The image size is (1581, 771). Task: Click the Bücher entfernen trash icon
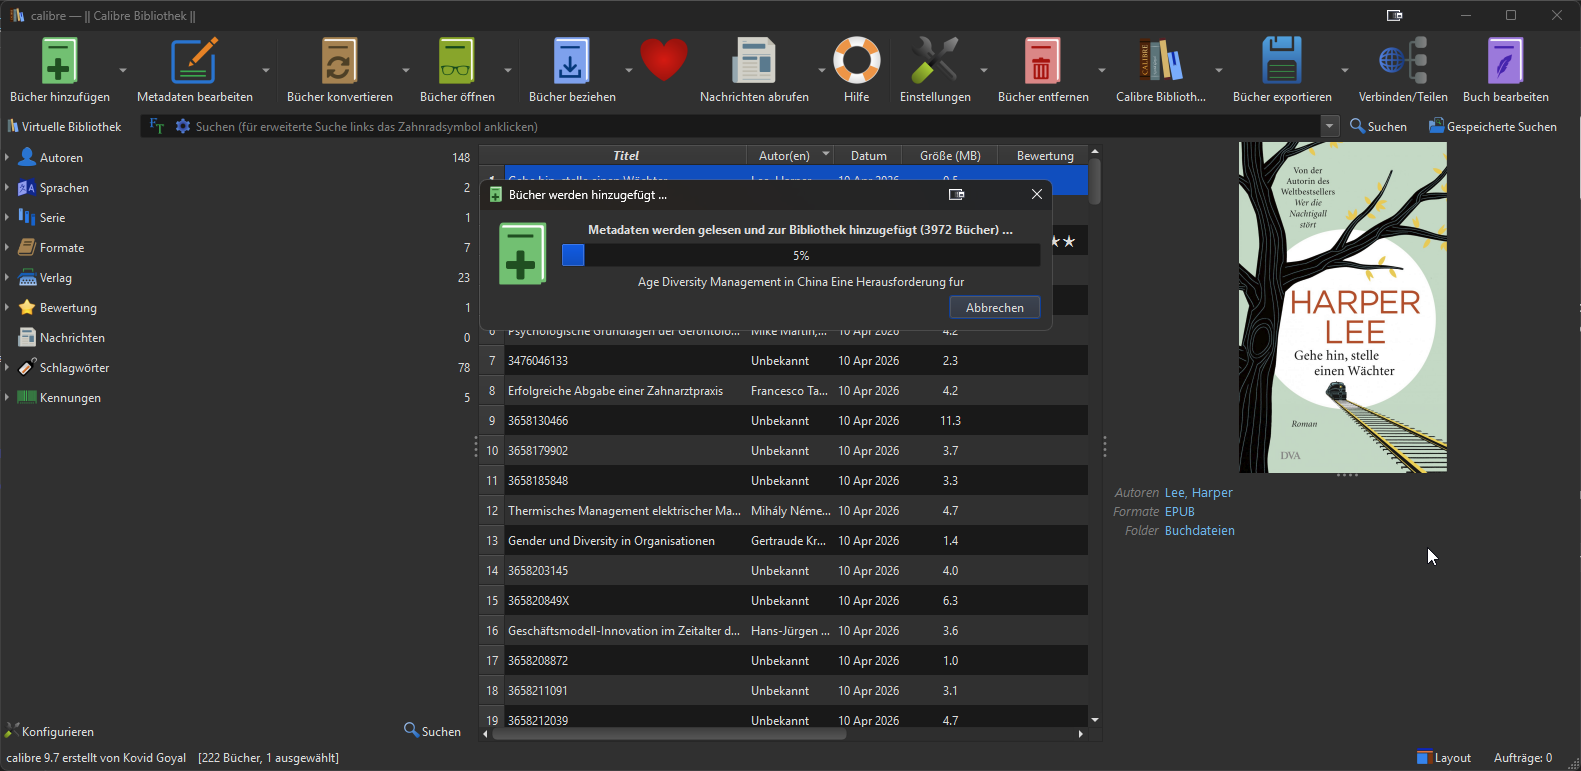click(1042, 62)
